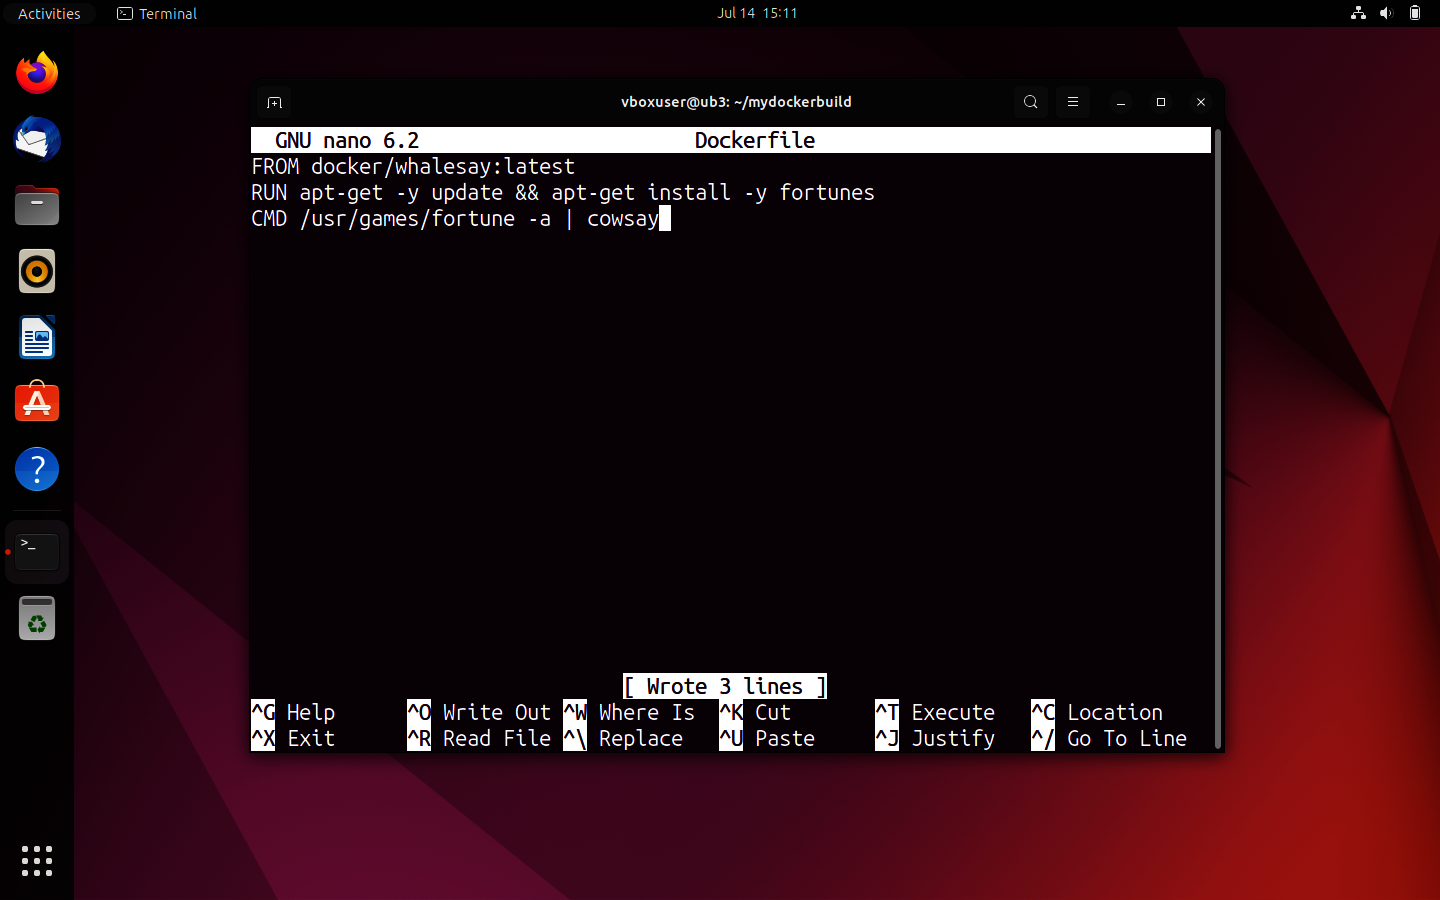The width and height of the screenshot is (1440, 900).
Task: Open the Terminal menu in top bar
Action: [x=156, y=13]
